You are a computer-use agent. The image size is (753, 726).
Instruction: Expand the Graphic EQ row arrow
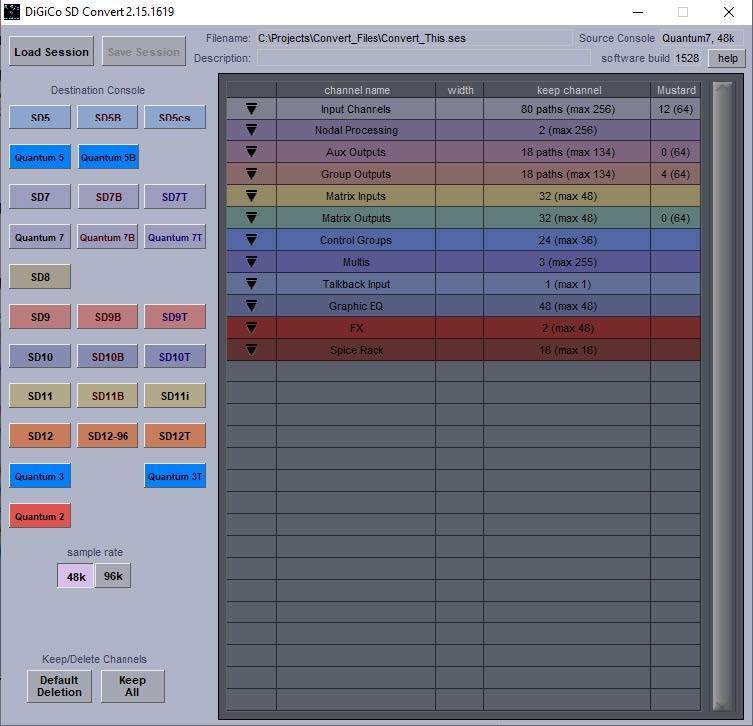[251, 306]
